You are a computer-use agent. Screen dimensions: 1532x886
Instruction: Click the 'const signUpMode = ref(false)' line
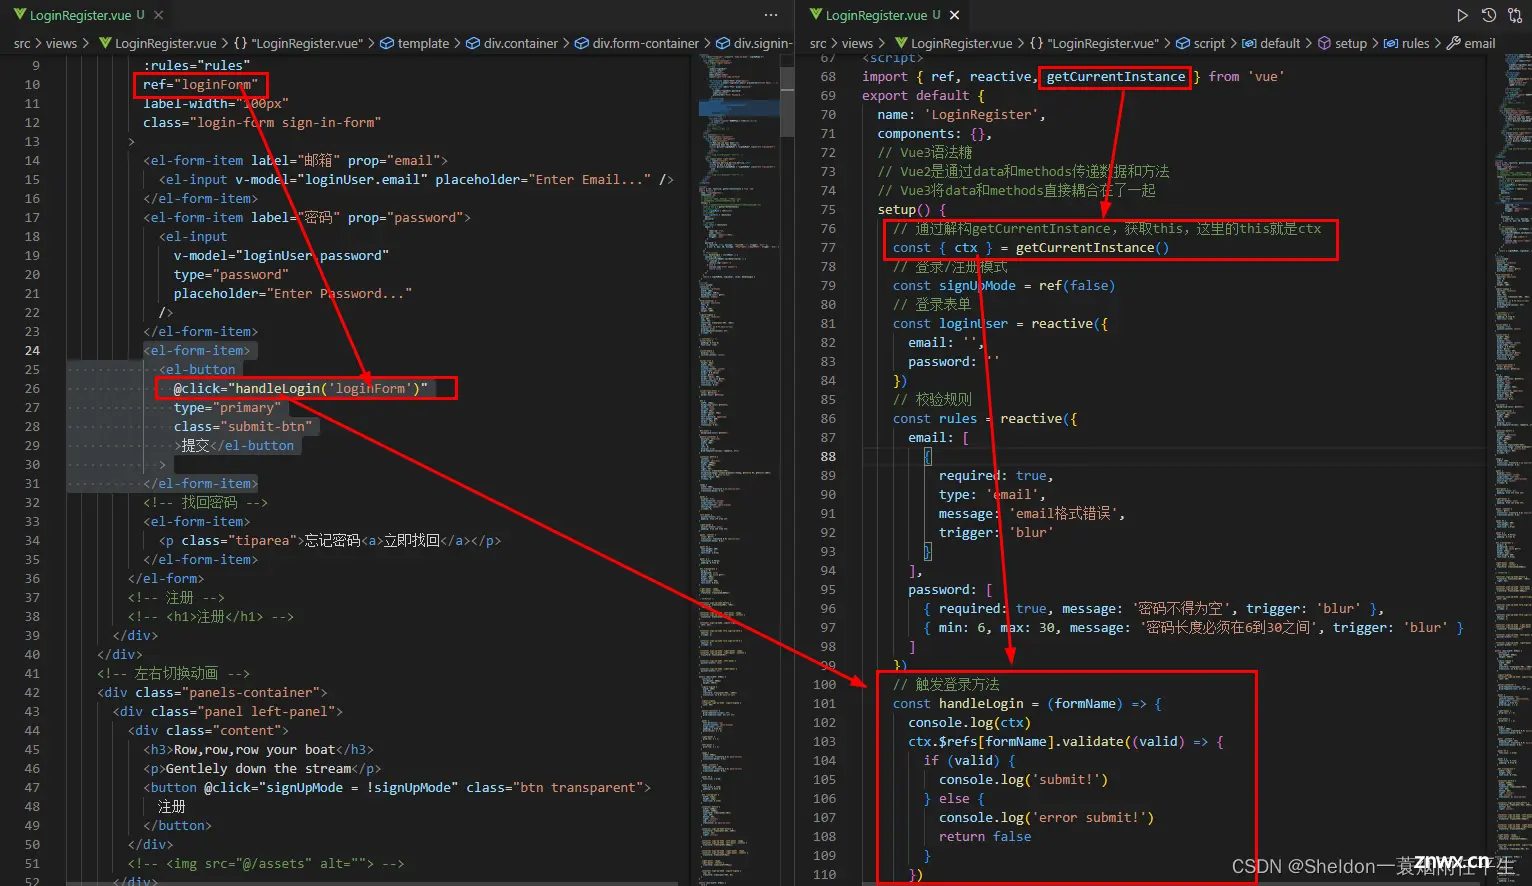(1004, 286)
